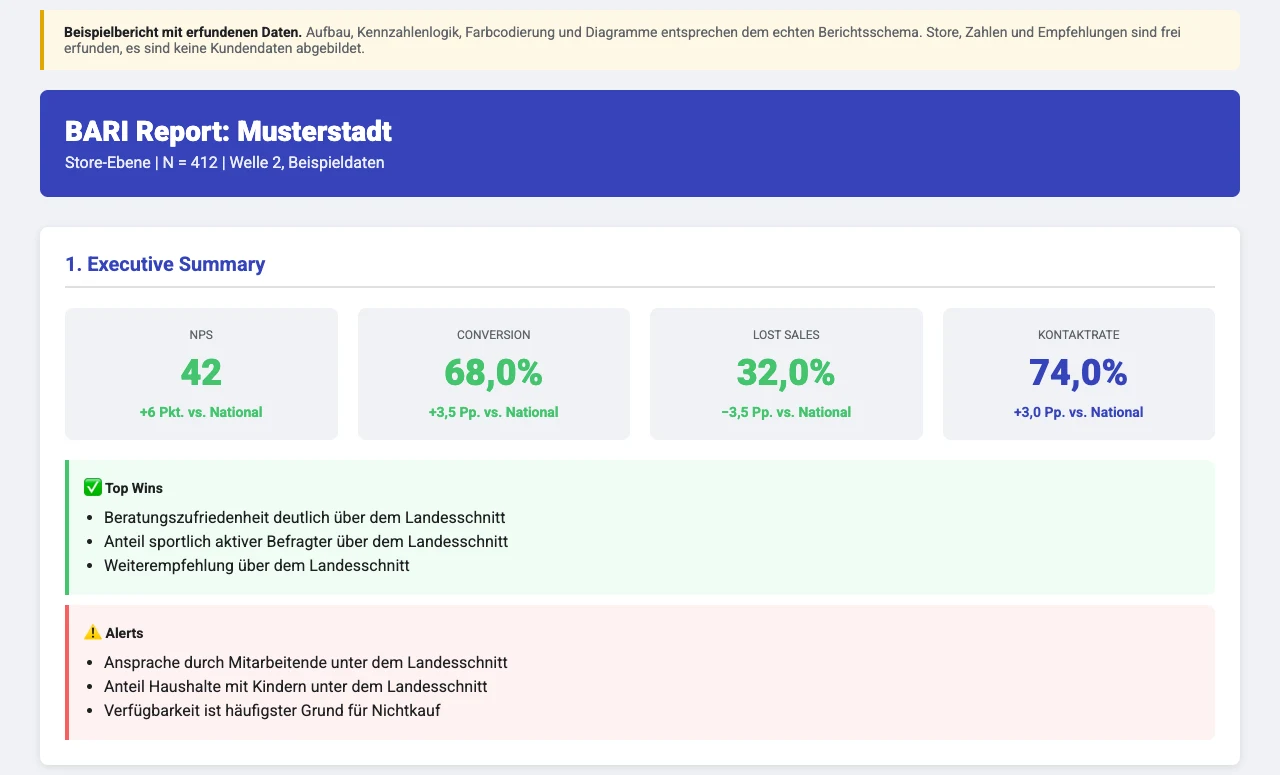
Task: Click "−3,5 Pp. vs. National" in the Lost Sales card
Action: click(x=786, y=412)
